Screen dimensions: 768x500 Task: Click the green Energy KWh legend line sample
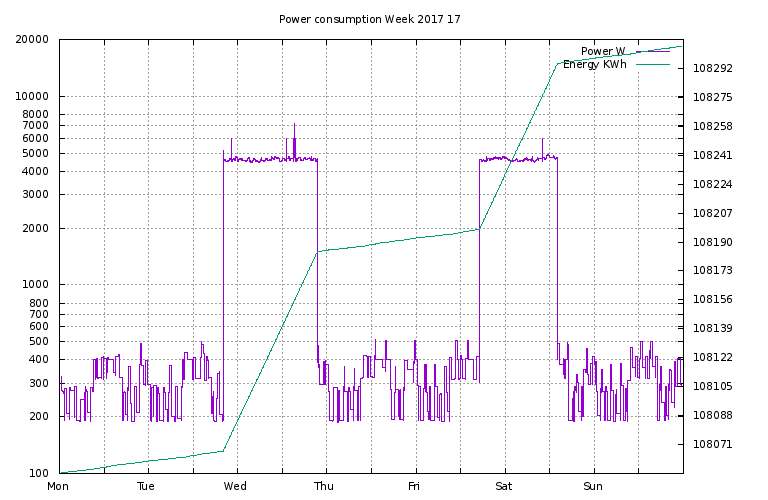pyautogui.click(x=653, y=65)
